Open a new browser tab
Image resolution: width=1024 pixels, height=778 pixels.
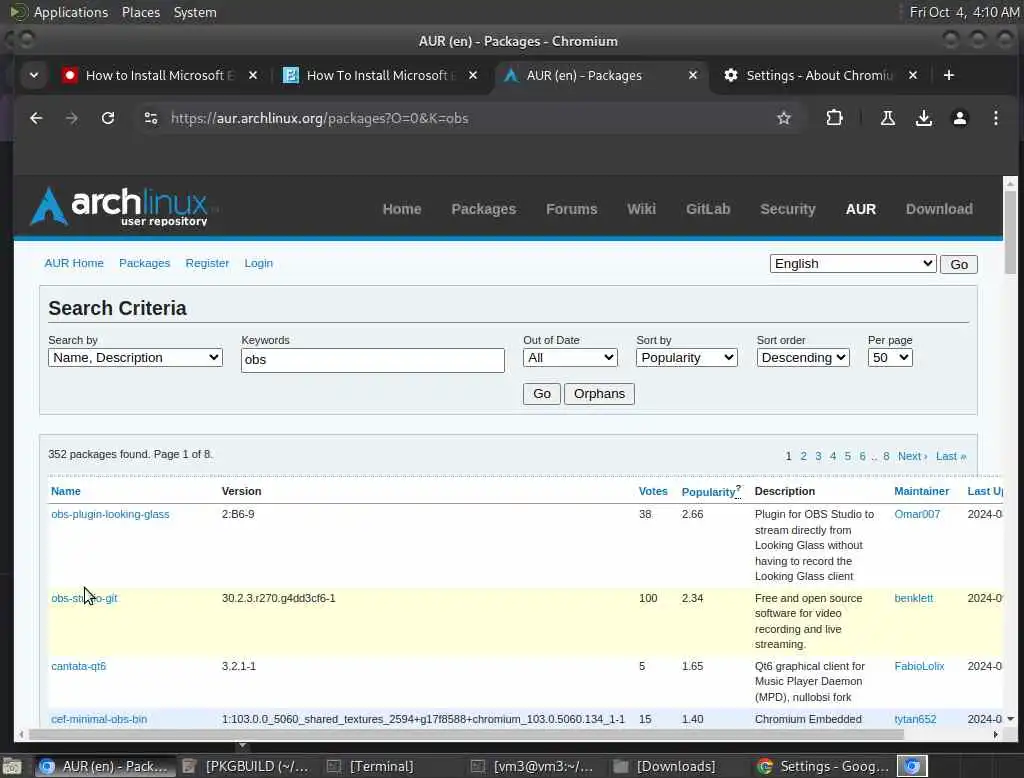point(949,75)
